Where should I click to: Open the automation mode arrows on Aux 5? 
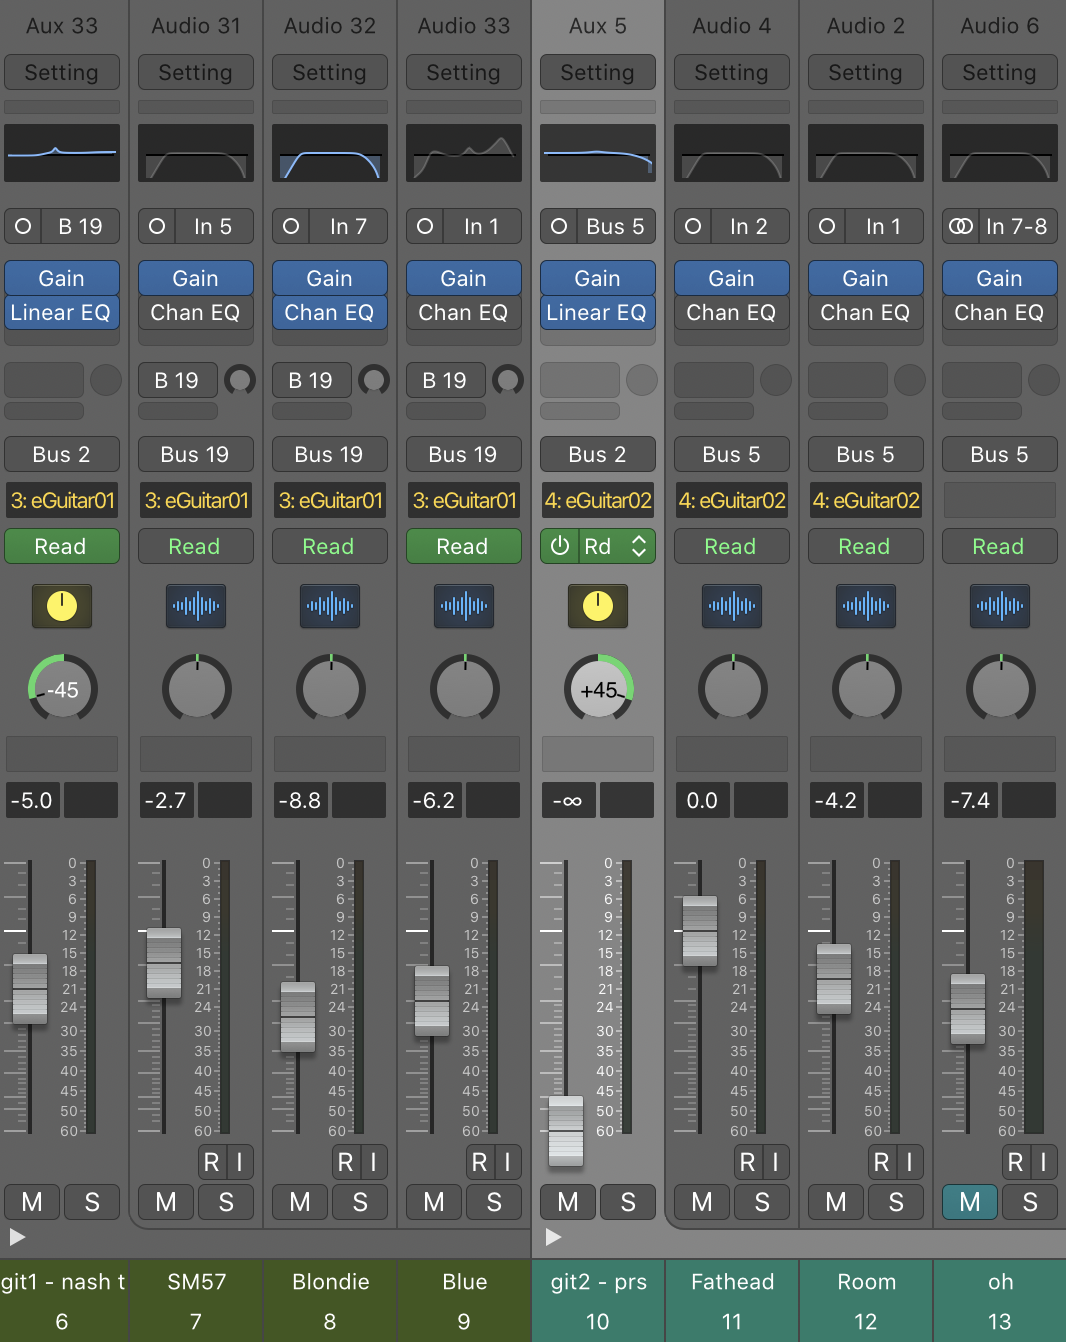tap(639, 546)
